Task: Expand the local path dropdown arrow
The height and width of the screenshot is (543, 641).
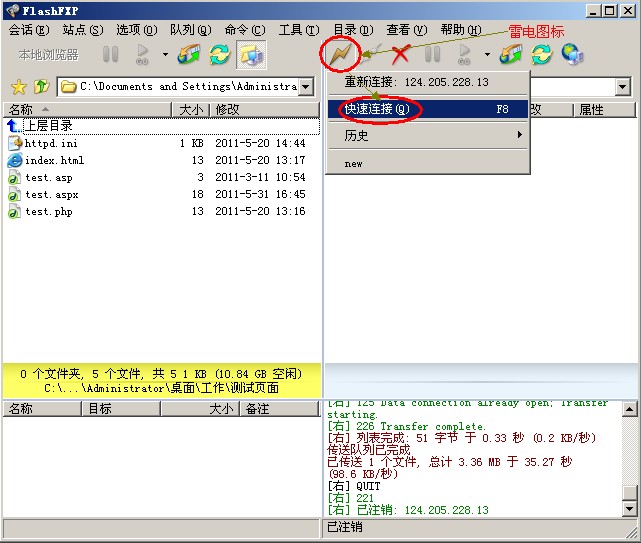Action: 306,87
